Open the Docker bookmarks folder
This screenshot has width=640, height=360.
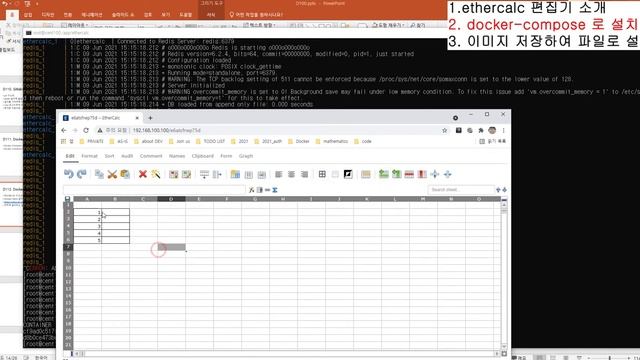pos(299,141)
